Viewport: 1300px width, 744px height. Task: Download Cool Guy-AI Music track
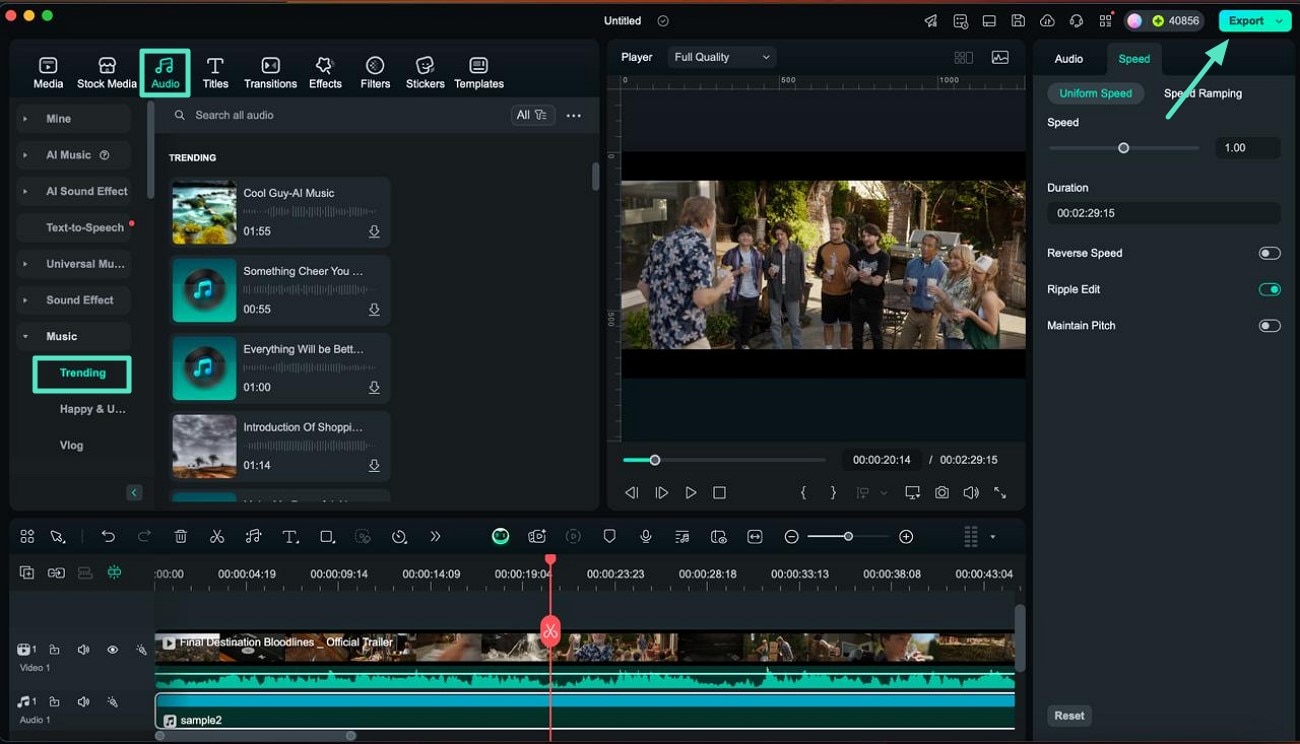click(x=374, y=232)
